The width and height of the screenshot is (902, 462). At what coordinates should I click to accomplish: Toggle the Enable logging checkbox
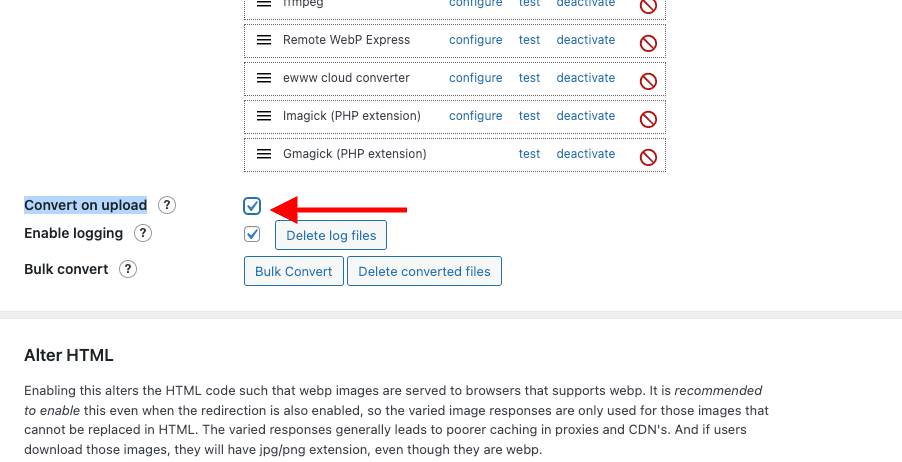(x=252, y=234)
